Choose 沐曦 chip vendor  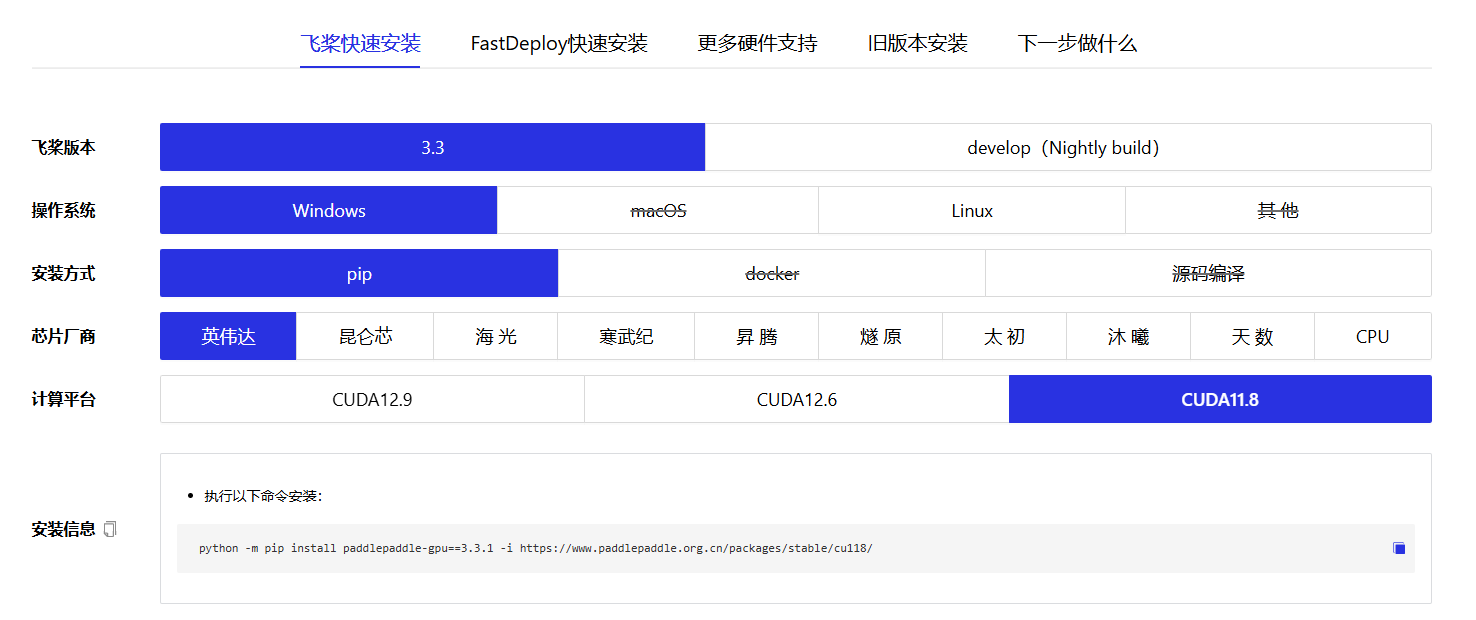[x=1128, y=336]
